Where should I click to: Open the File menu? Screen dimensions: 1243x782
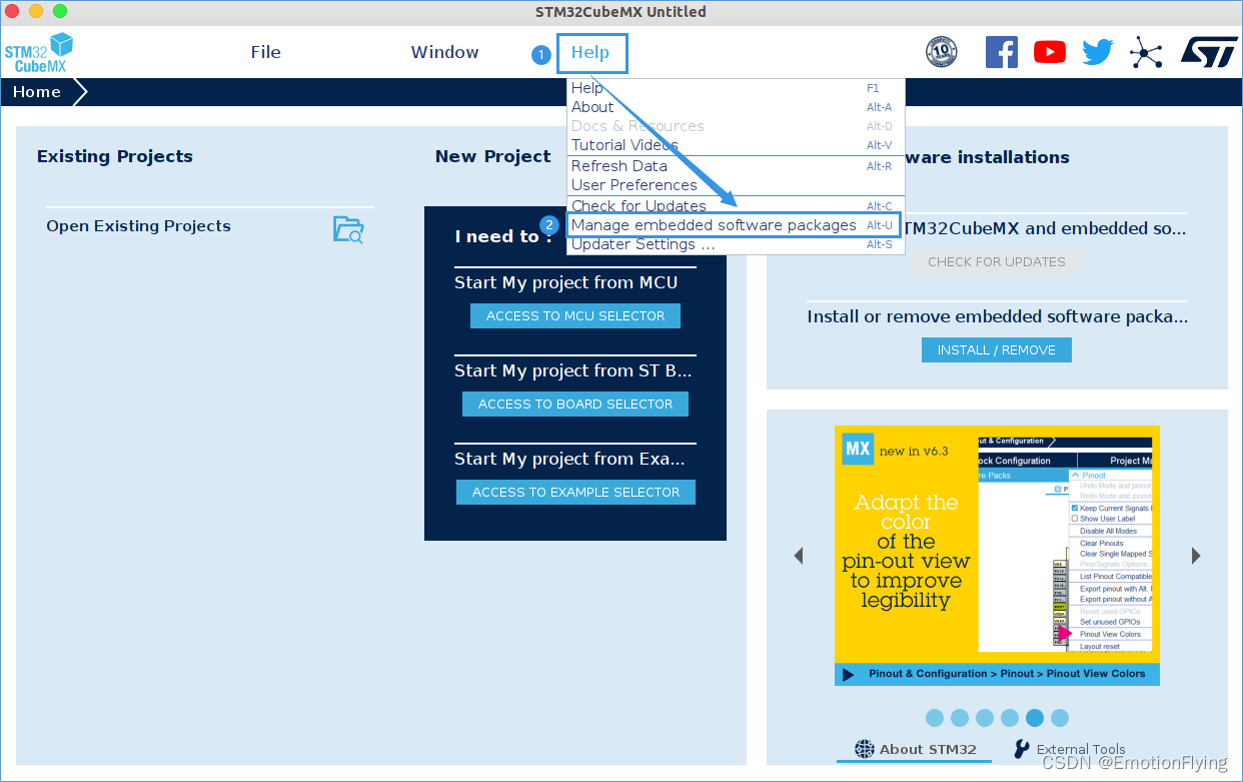tap(266, 52)
